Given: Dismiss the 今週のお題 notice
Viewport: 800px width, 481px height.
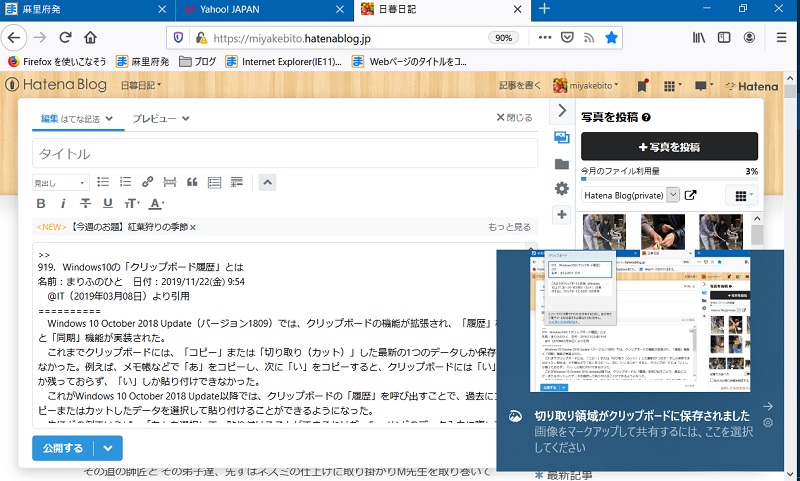Looking at the screenshot, I should pos(193,227).
